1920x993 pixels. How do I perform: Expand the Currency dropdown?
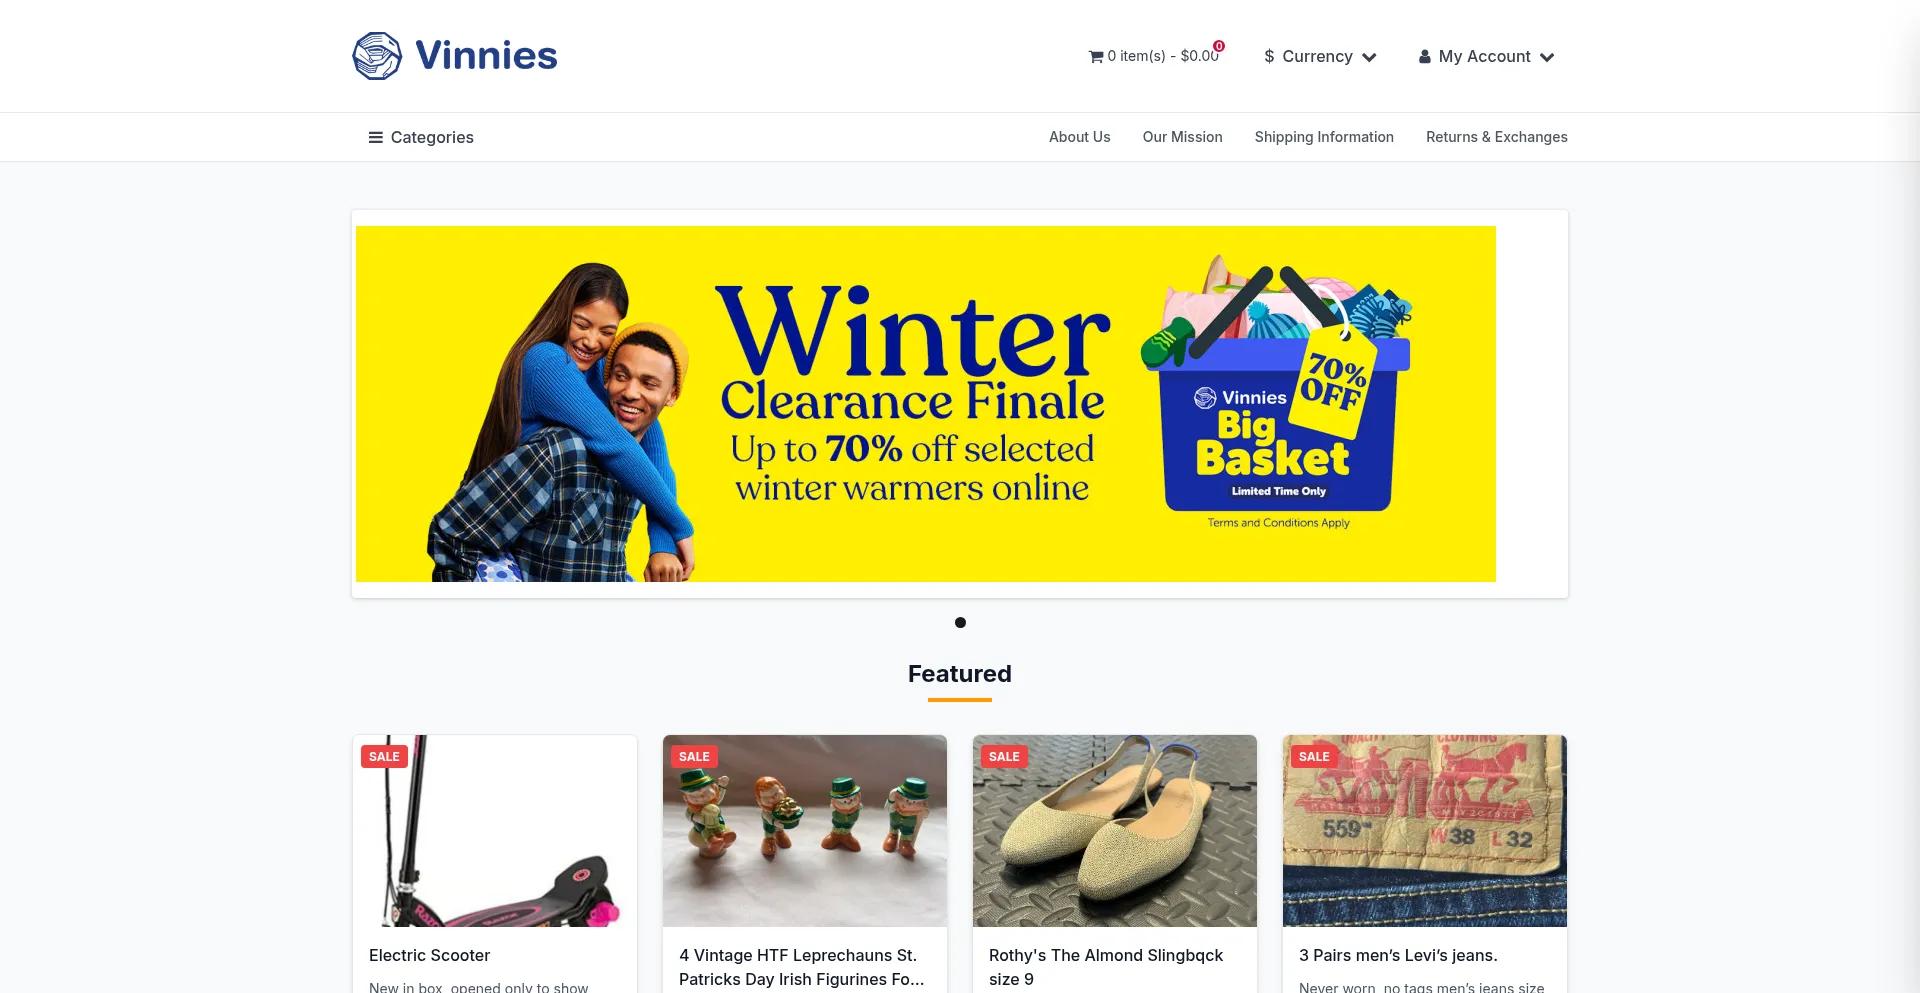pos(1320,57)
